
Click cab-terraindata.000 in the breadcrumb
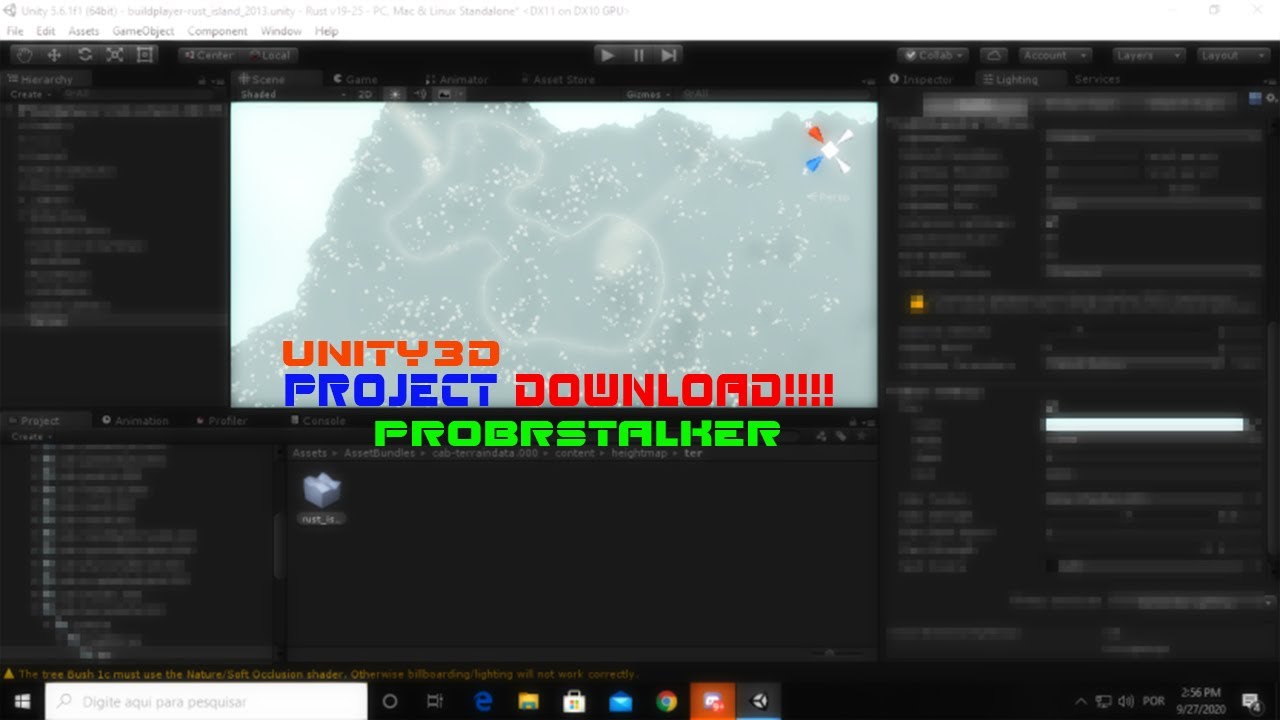485,453
